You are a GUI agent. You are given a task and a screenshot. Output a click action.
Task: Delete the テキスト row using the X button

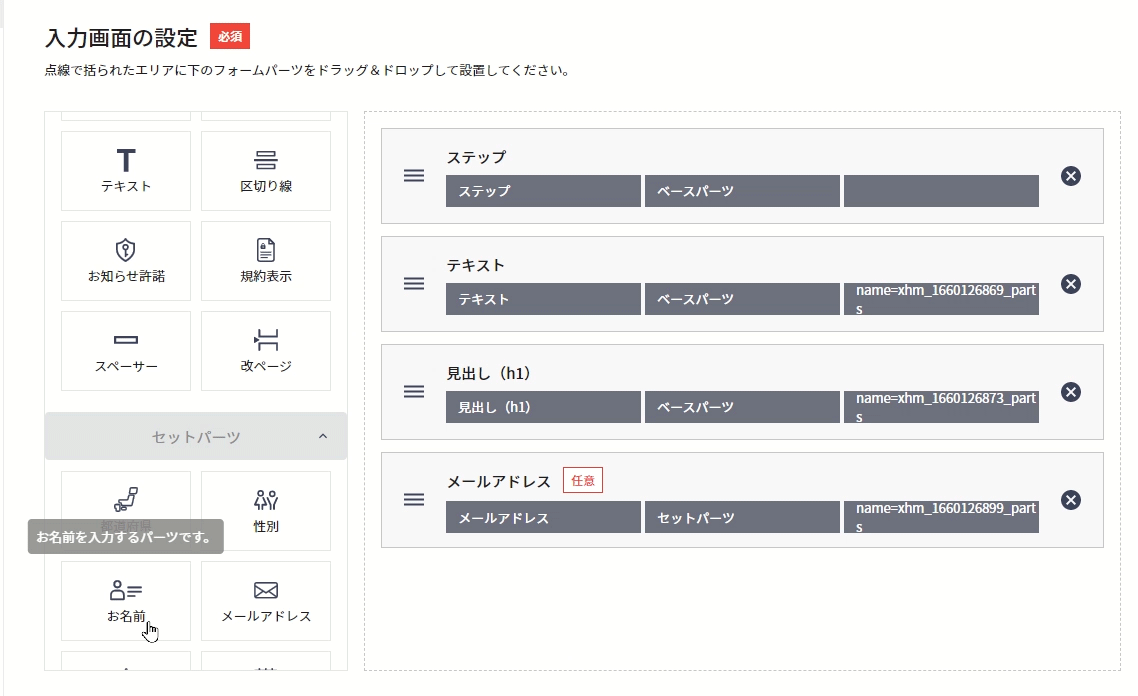tap(1070, 284)
